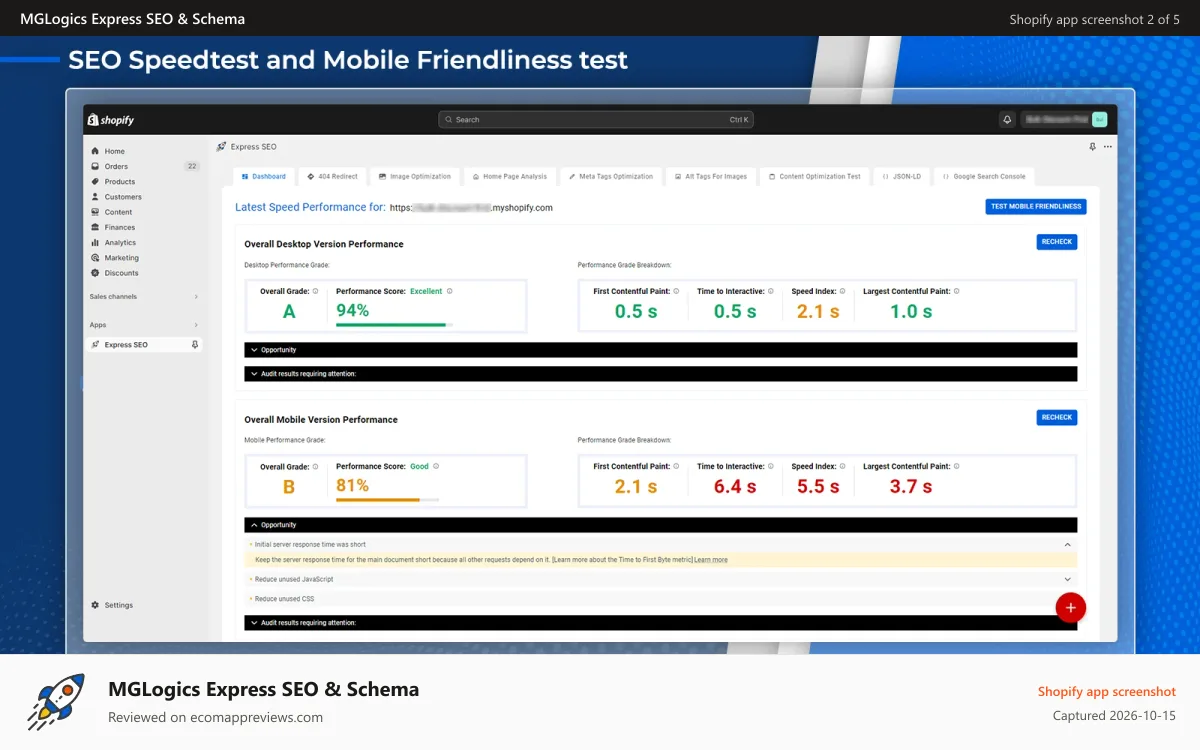
Task: Click info icon beside desktop First Contentful Paint
Action: coord(676,291)
